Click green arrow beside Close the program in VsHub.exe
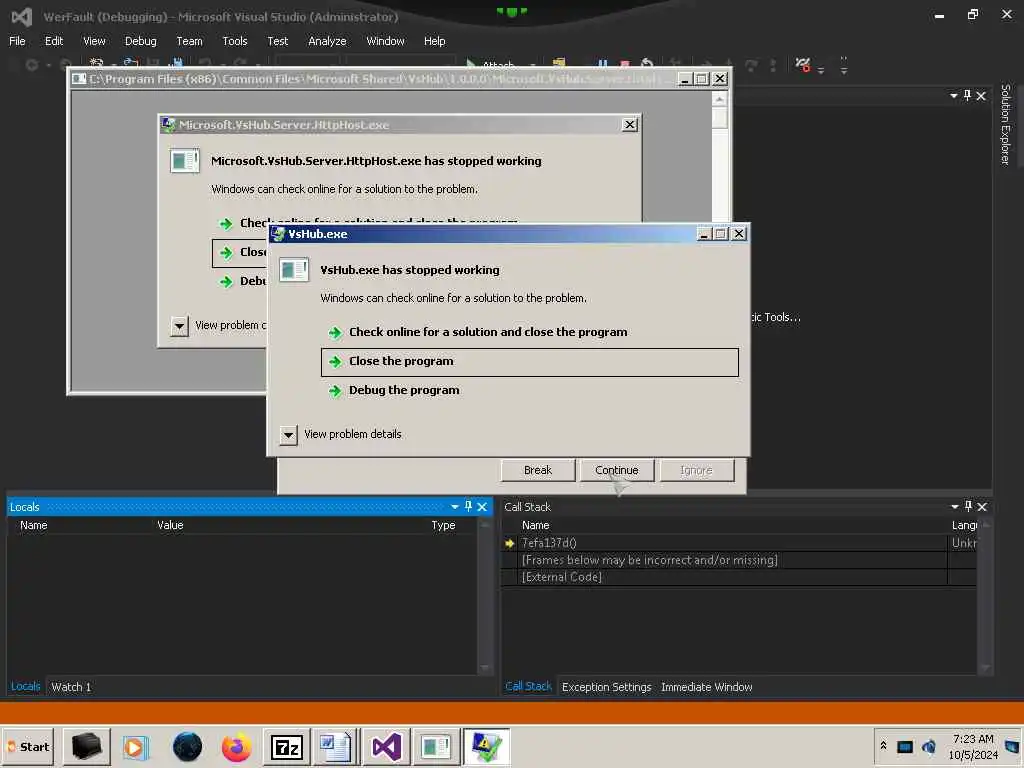1024x768 pixels. click(335, 361)
